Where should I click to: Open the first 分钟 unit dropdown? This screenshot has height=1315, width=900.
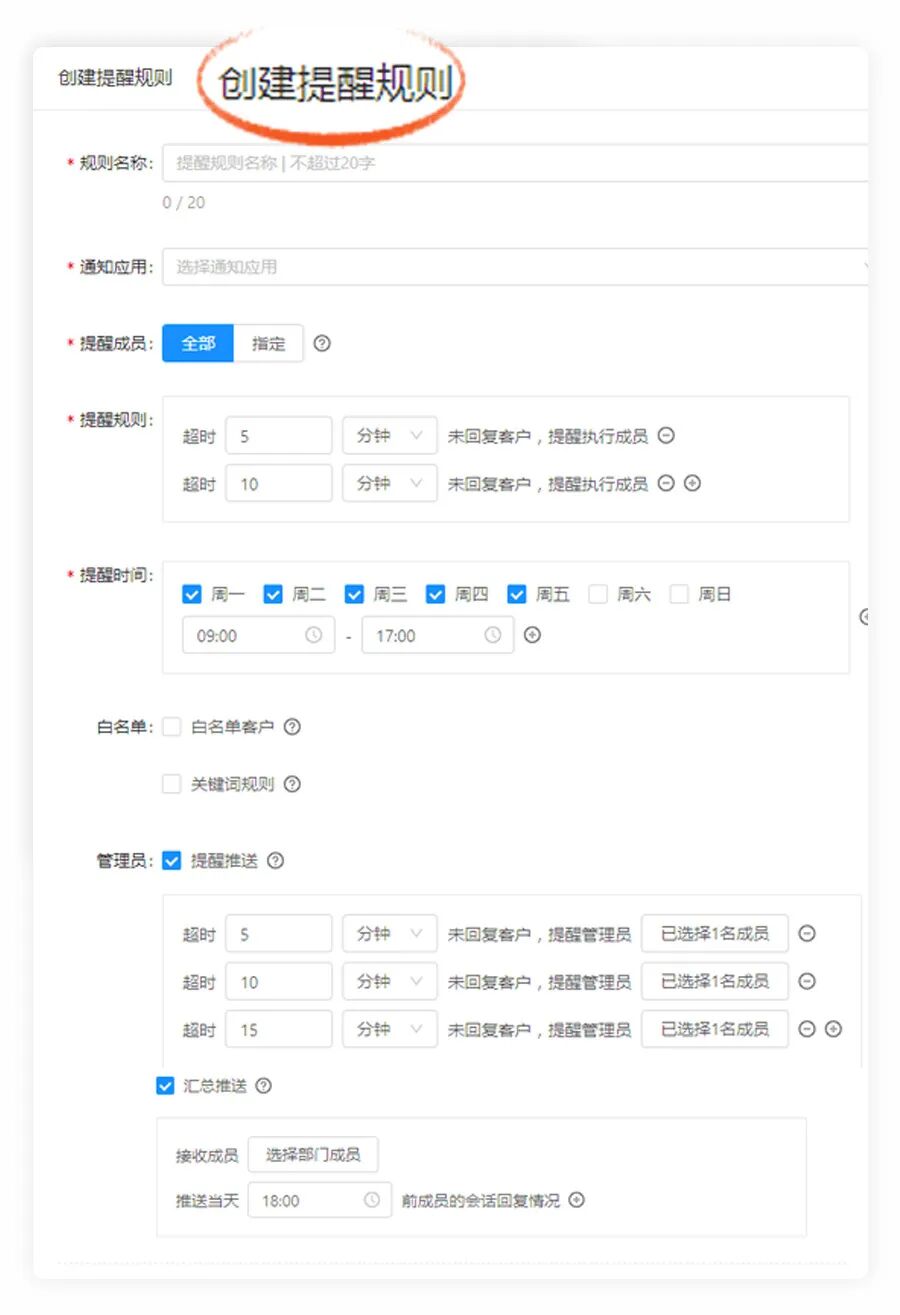coord(389,436)
